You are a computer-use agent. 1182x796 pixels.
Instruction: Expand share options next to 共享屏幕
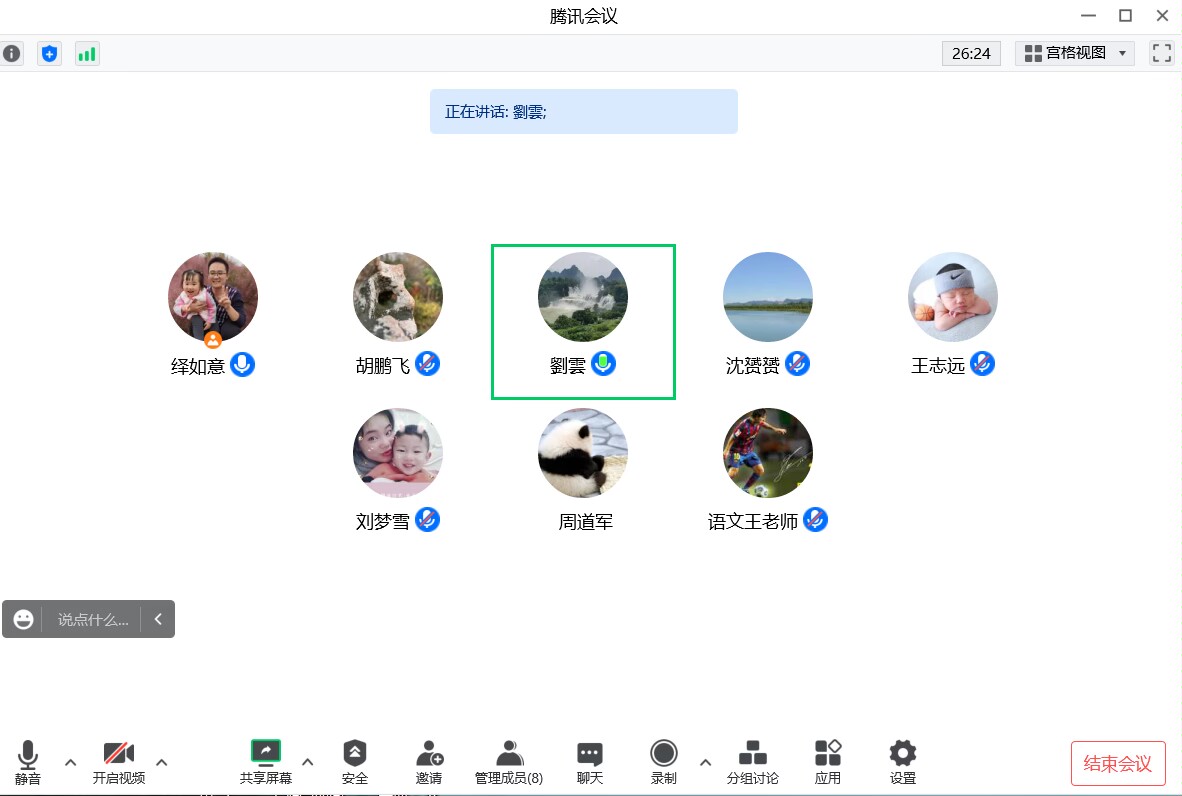tap(308, 763)
